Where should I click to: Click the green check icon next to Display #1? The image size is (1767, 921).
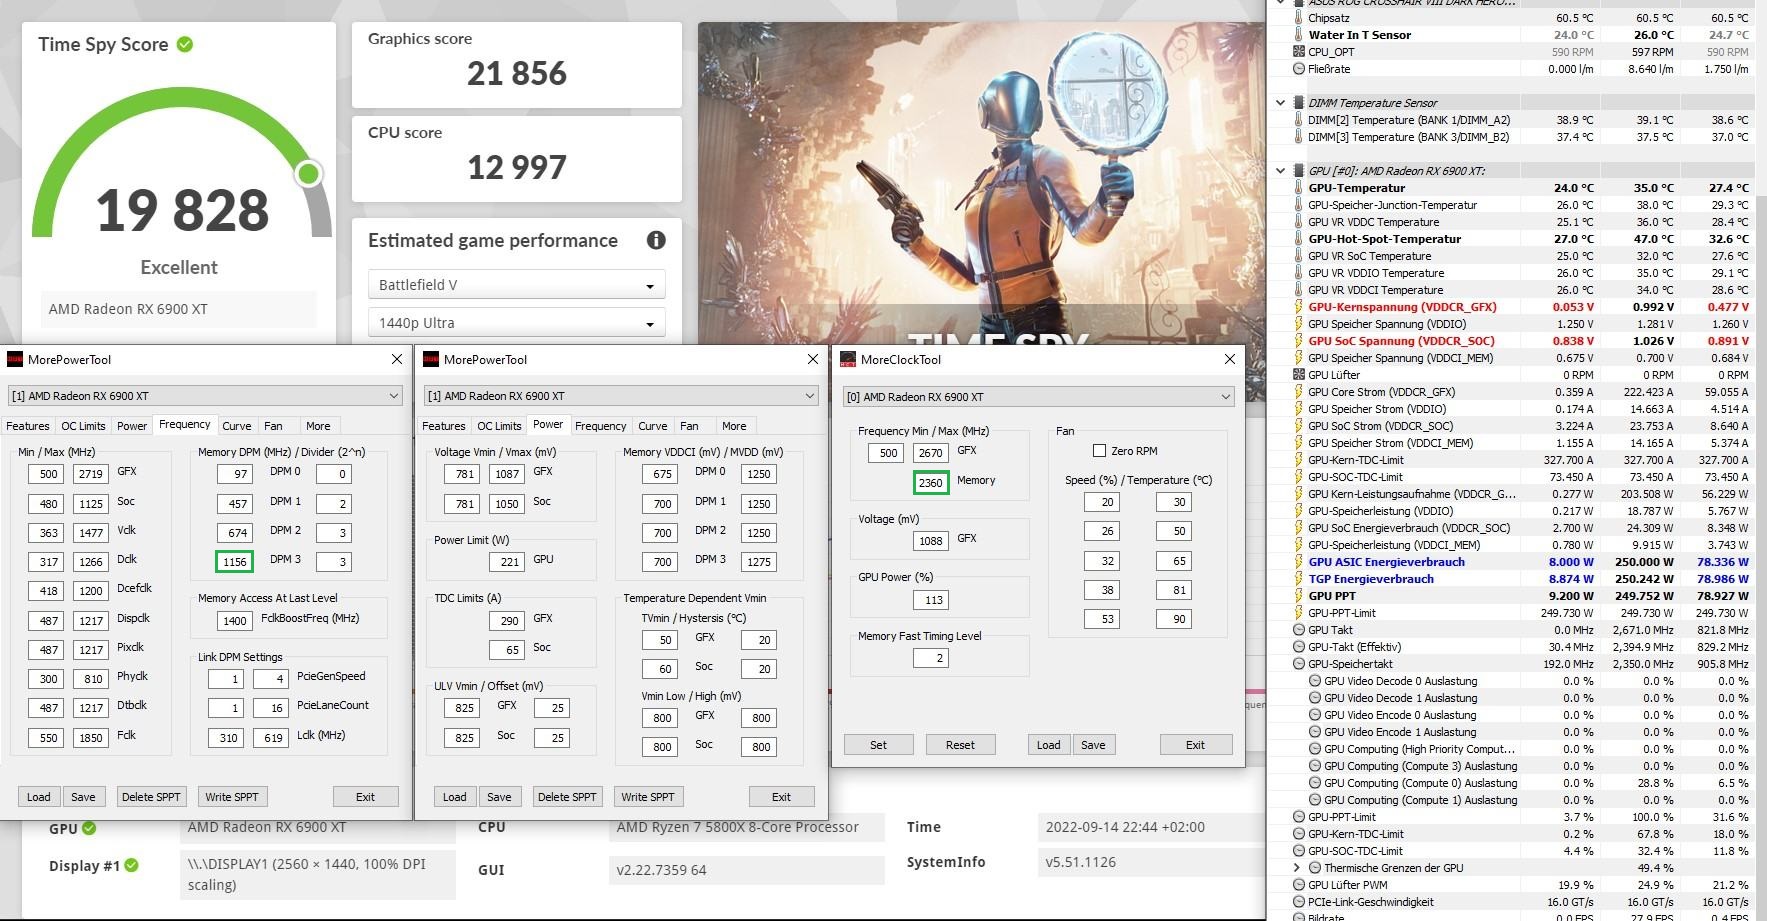[132, 865]
